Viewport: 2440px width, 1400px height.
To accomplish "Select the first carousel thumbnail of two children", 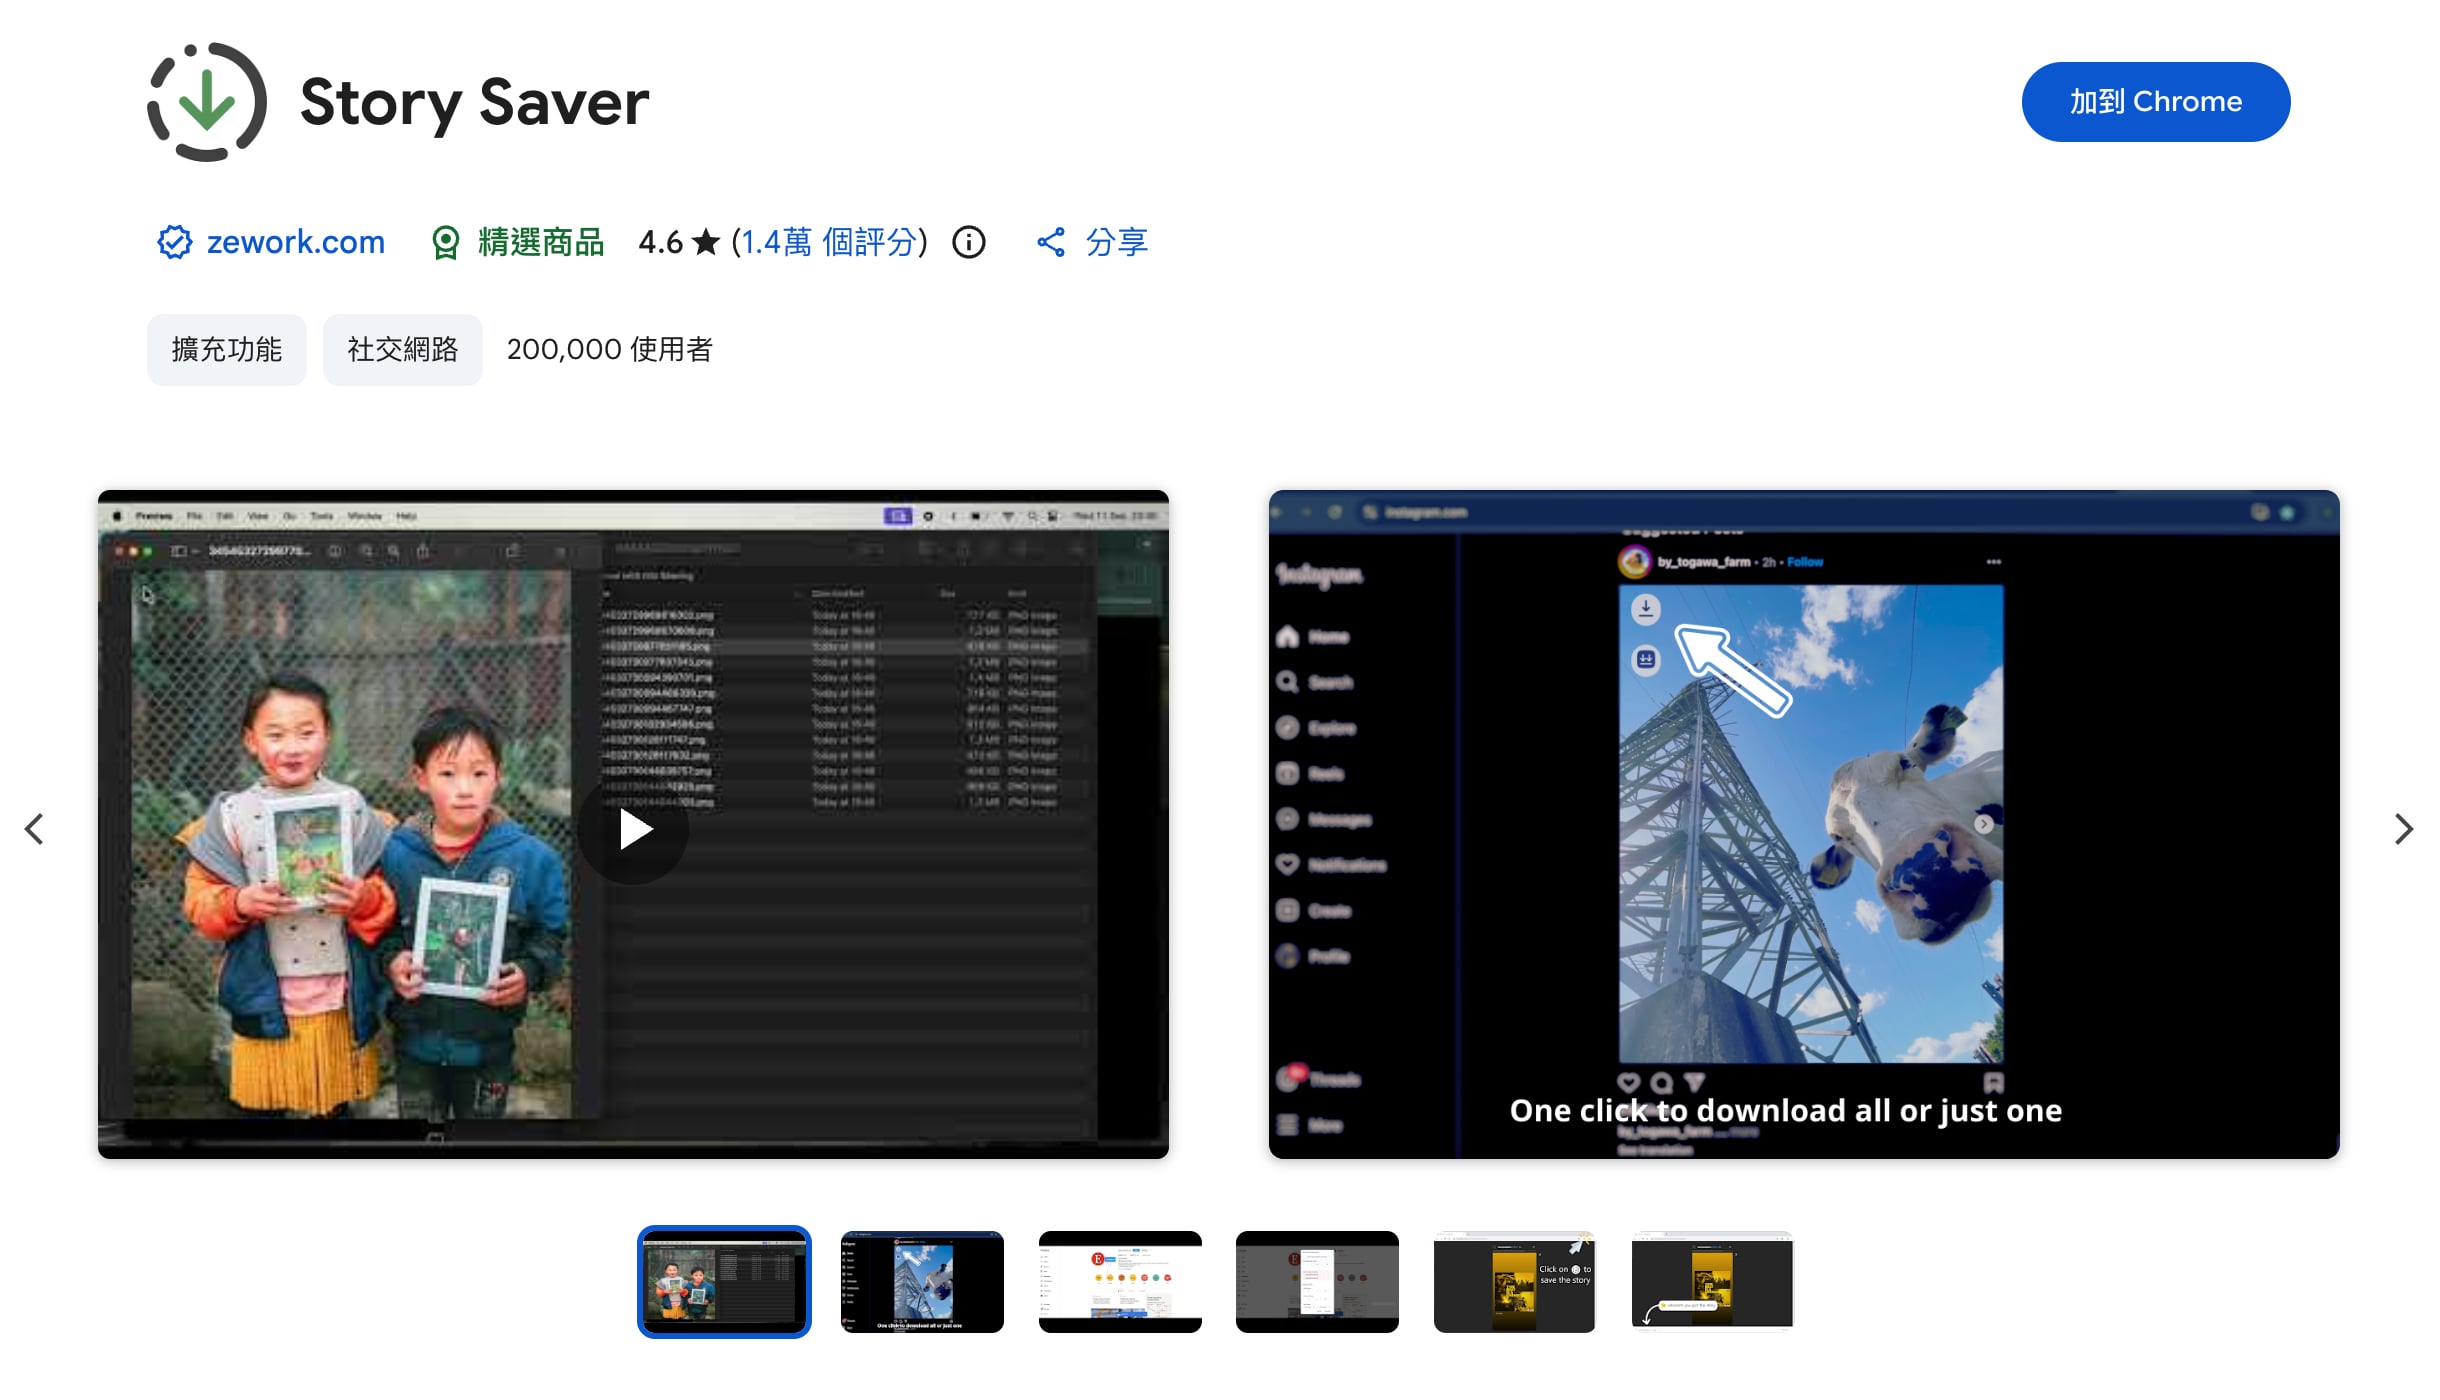I will [x=724, y=1282].
